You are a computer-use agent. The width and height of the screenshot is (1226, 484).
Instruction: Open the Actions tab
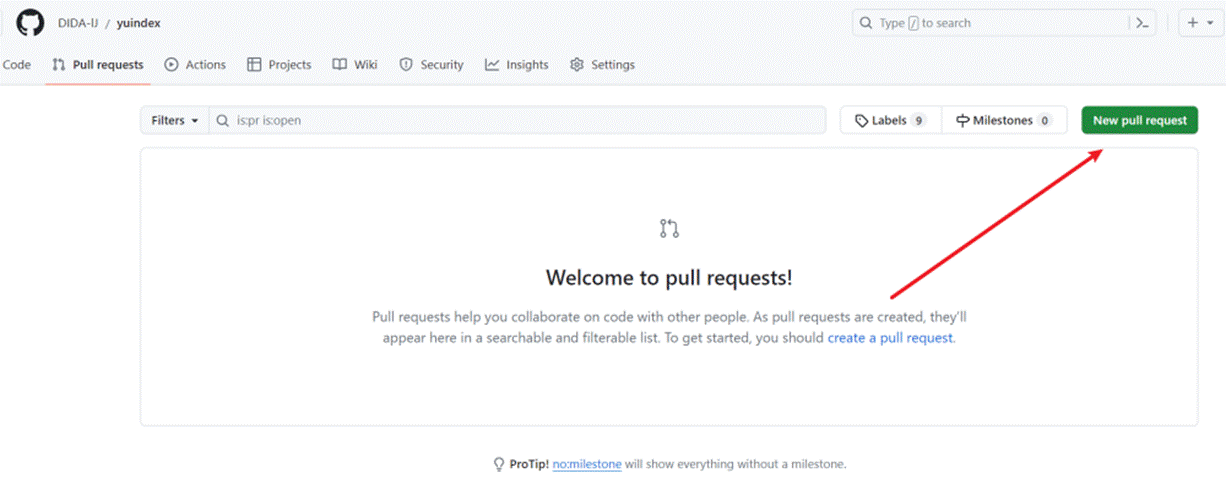point(195,65)
